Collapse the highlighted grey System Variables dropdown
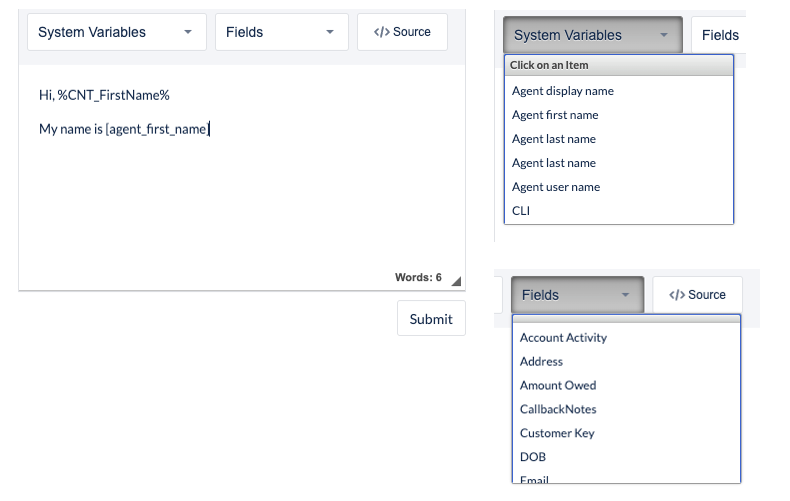 click(x=592, y=35)
